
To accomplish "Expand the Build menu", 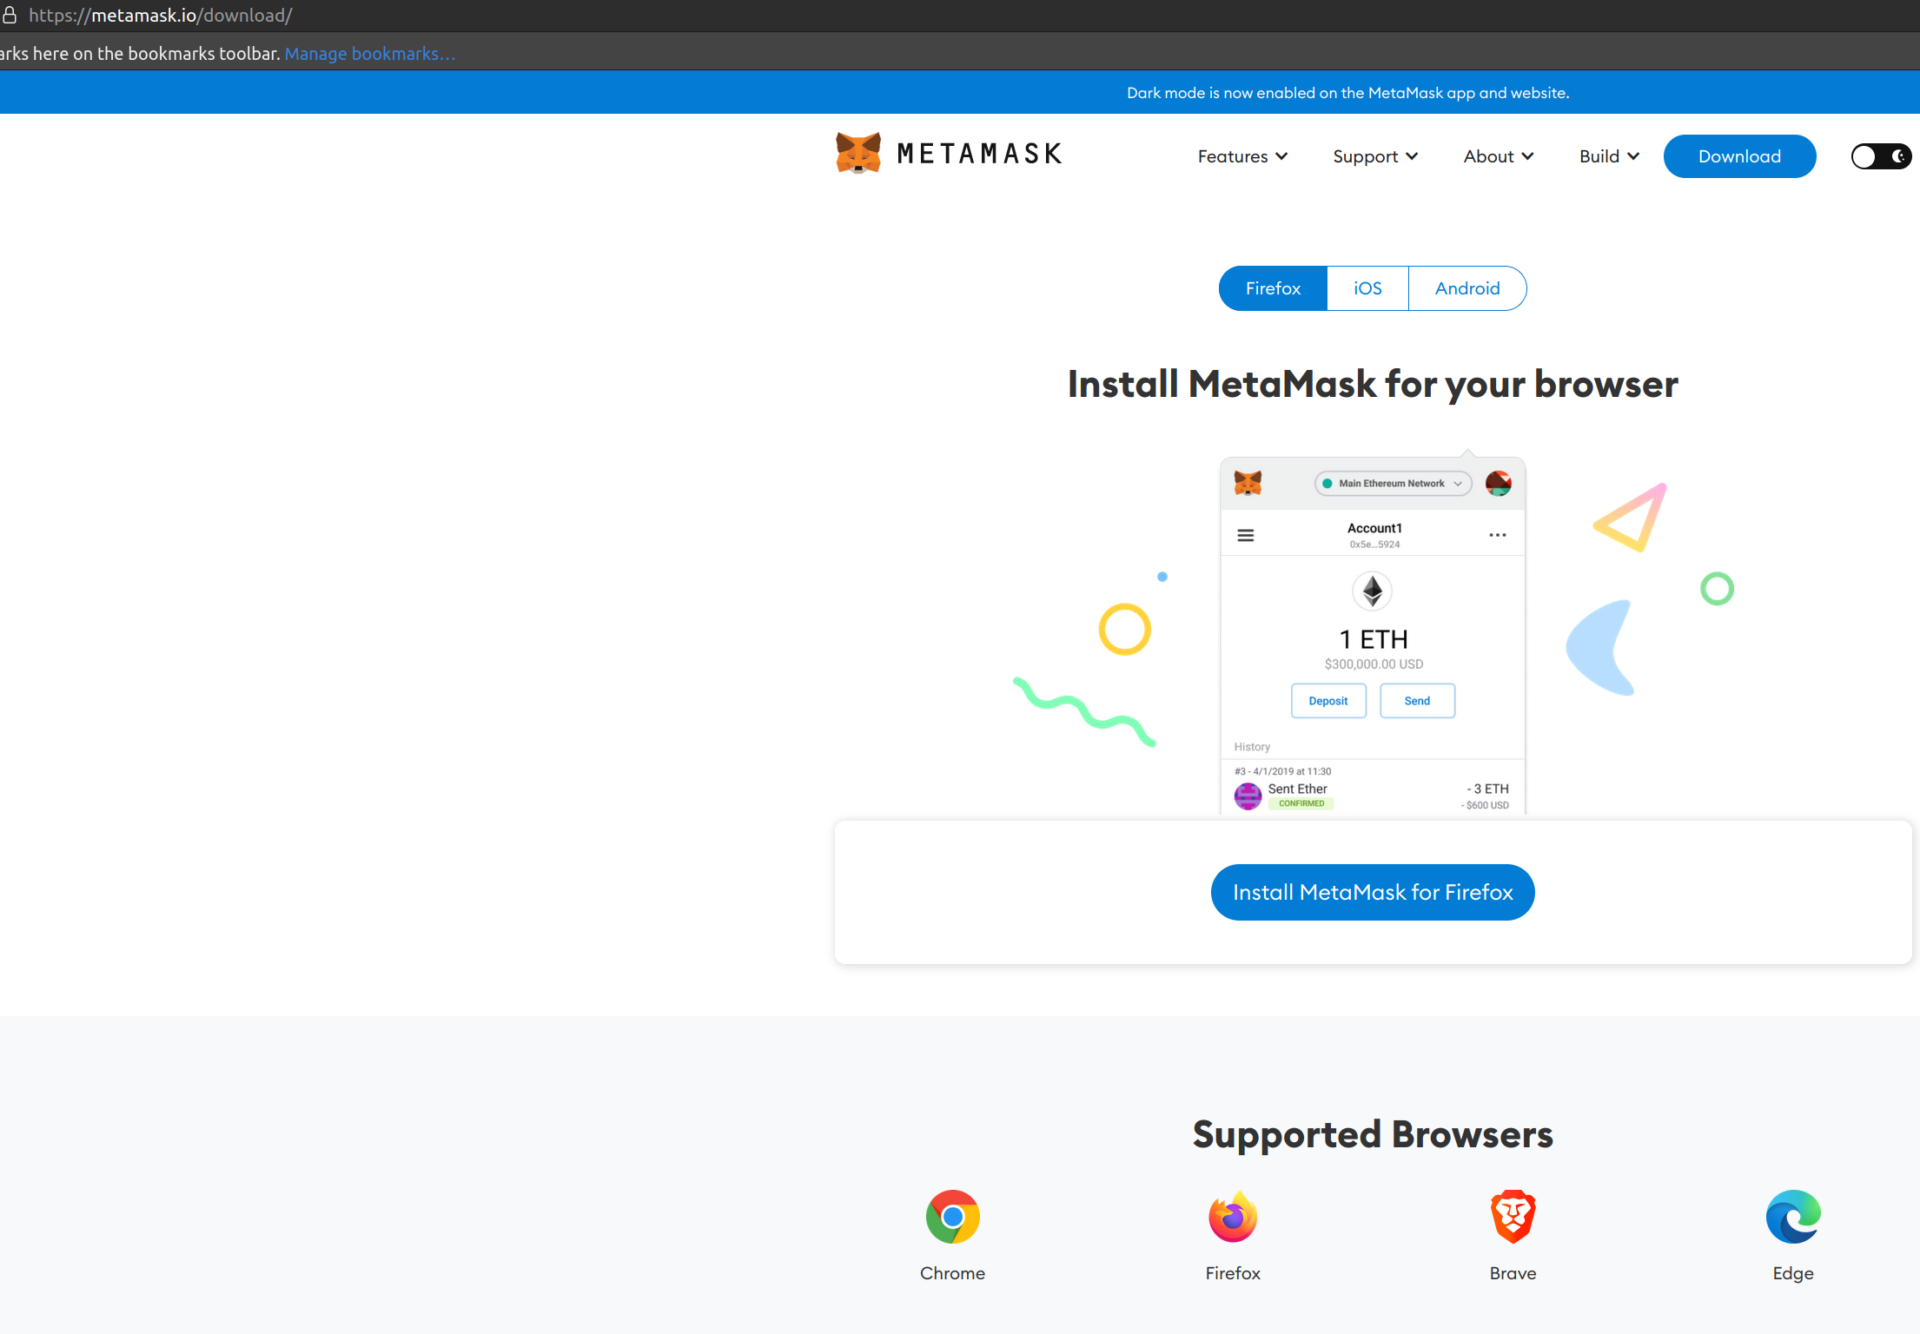I will click(1609, 156).
